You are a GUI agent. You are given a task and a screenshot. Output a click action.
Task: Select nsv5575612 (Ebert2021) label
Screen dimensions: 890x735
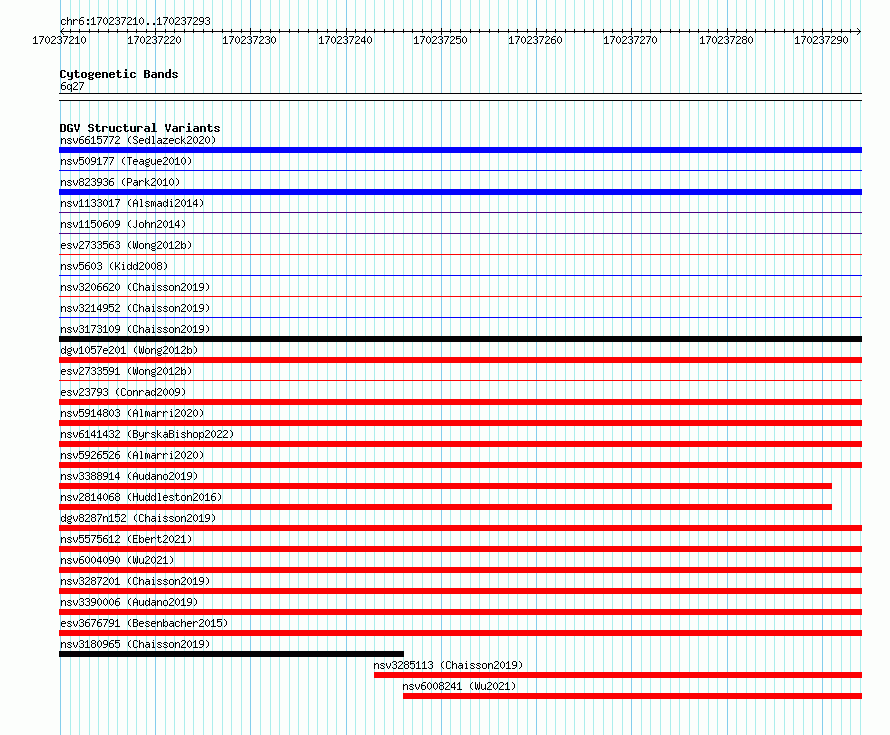(x=126, y=539)
